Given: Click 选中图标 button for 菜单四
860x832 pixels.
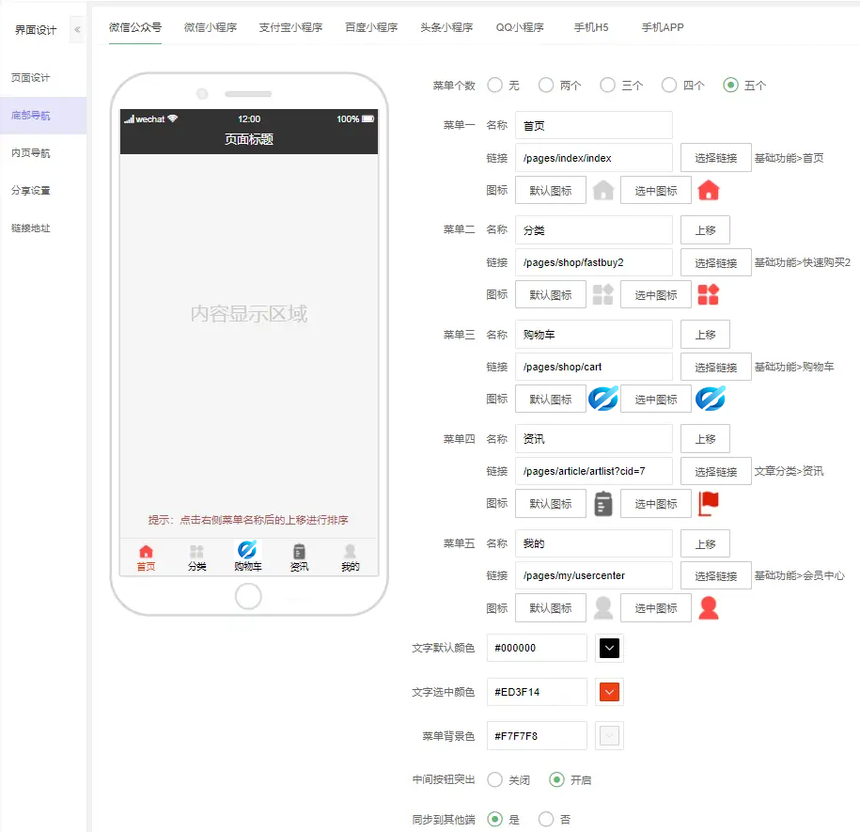Looking at the screenshot, I should pyautogui.click(x=656, y=503).
